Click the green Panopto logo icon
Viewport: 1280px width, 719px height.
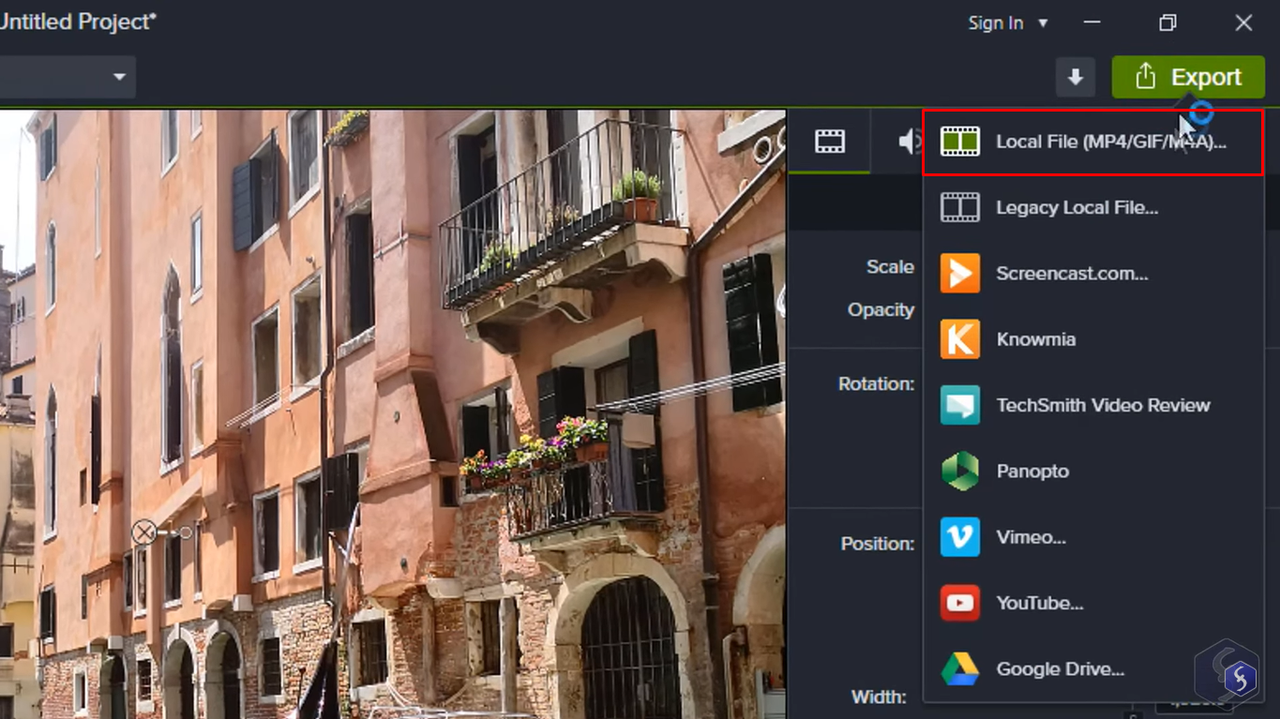960,472
